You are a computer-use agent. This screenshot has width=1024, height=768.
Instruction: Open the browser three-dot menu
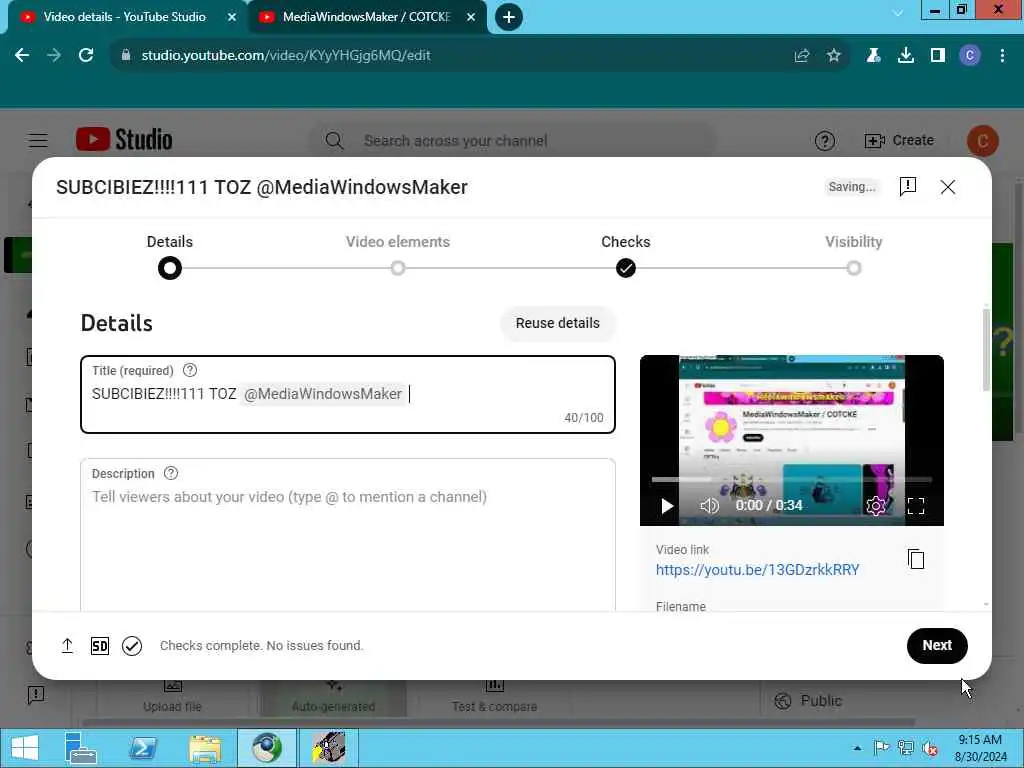[x=1002, y=56]
